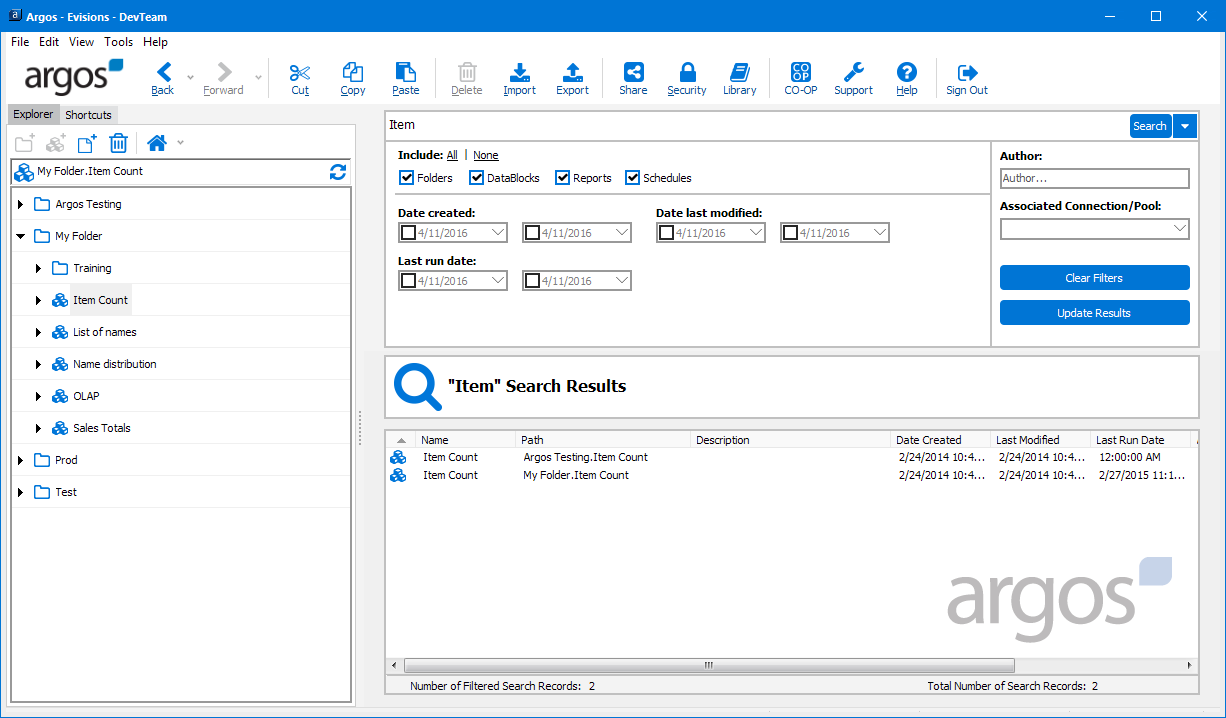The width and height of the screenshot is (1226, 718).
Task: Enable the first Last run date checkbox
Action: pyautogui.click(x=409, y=281)
